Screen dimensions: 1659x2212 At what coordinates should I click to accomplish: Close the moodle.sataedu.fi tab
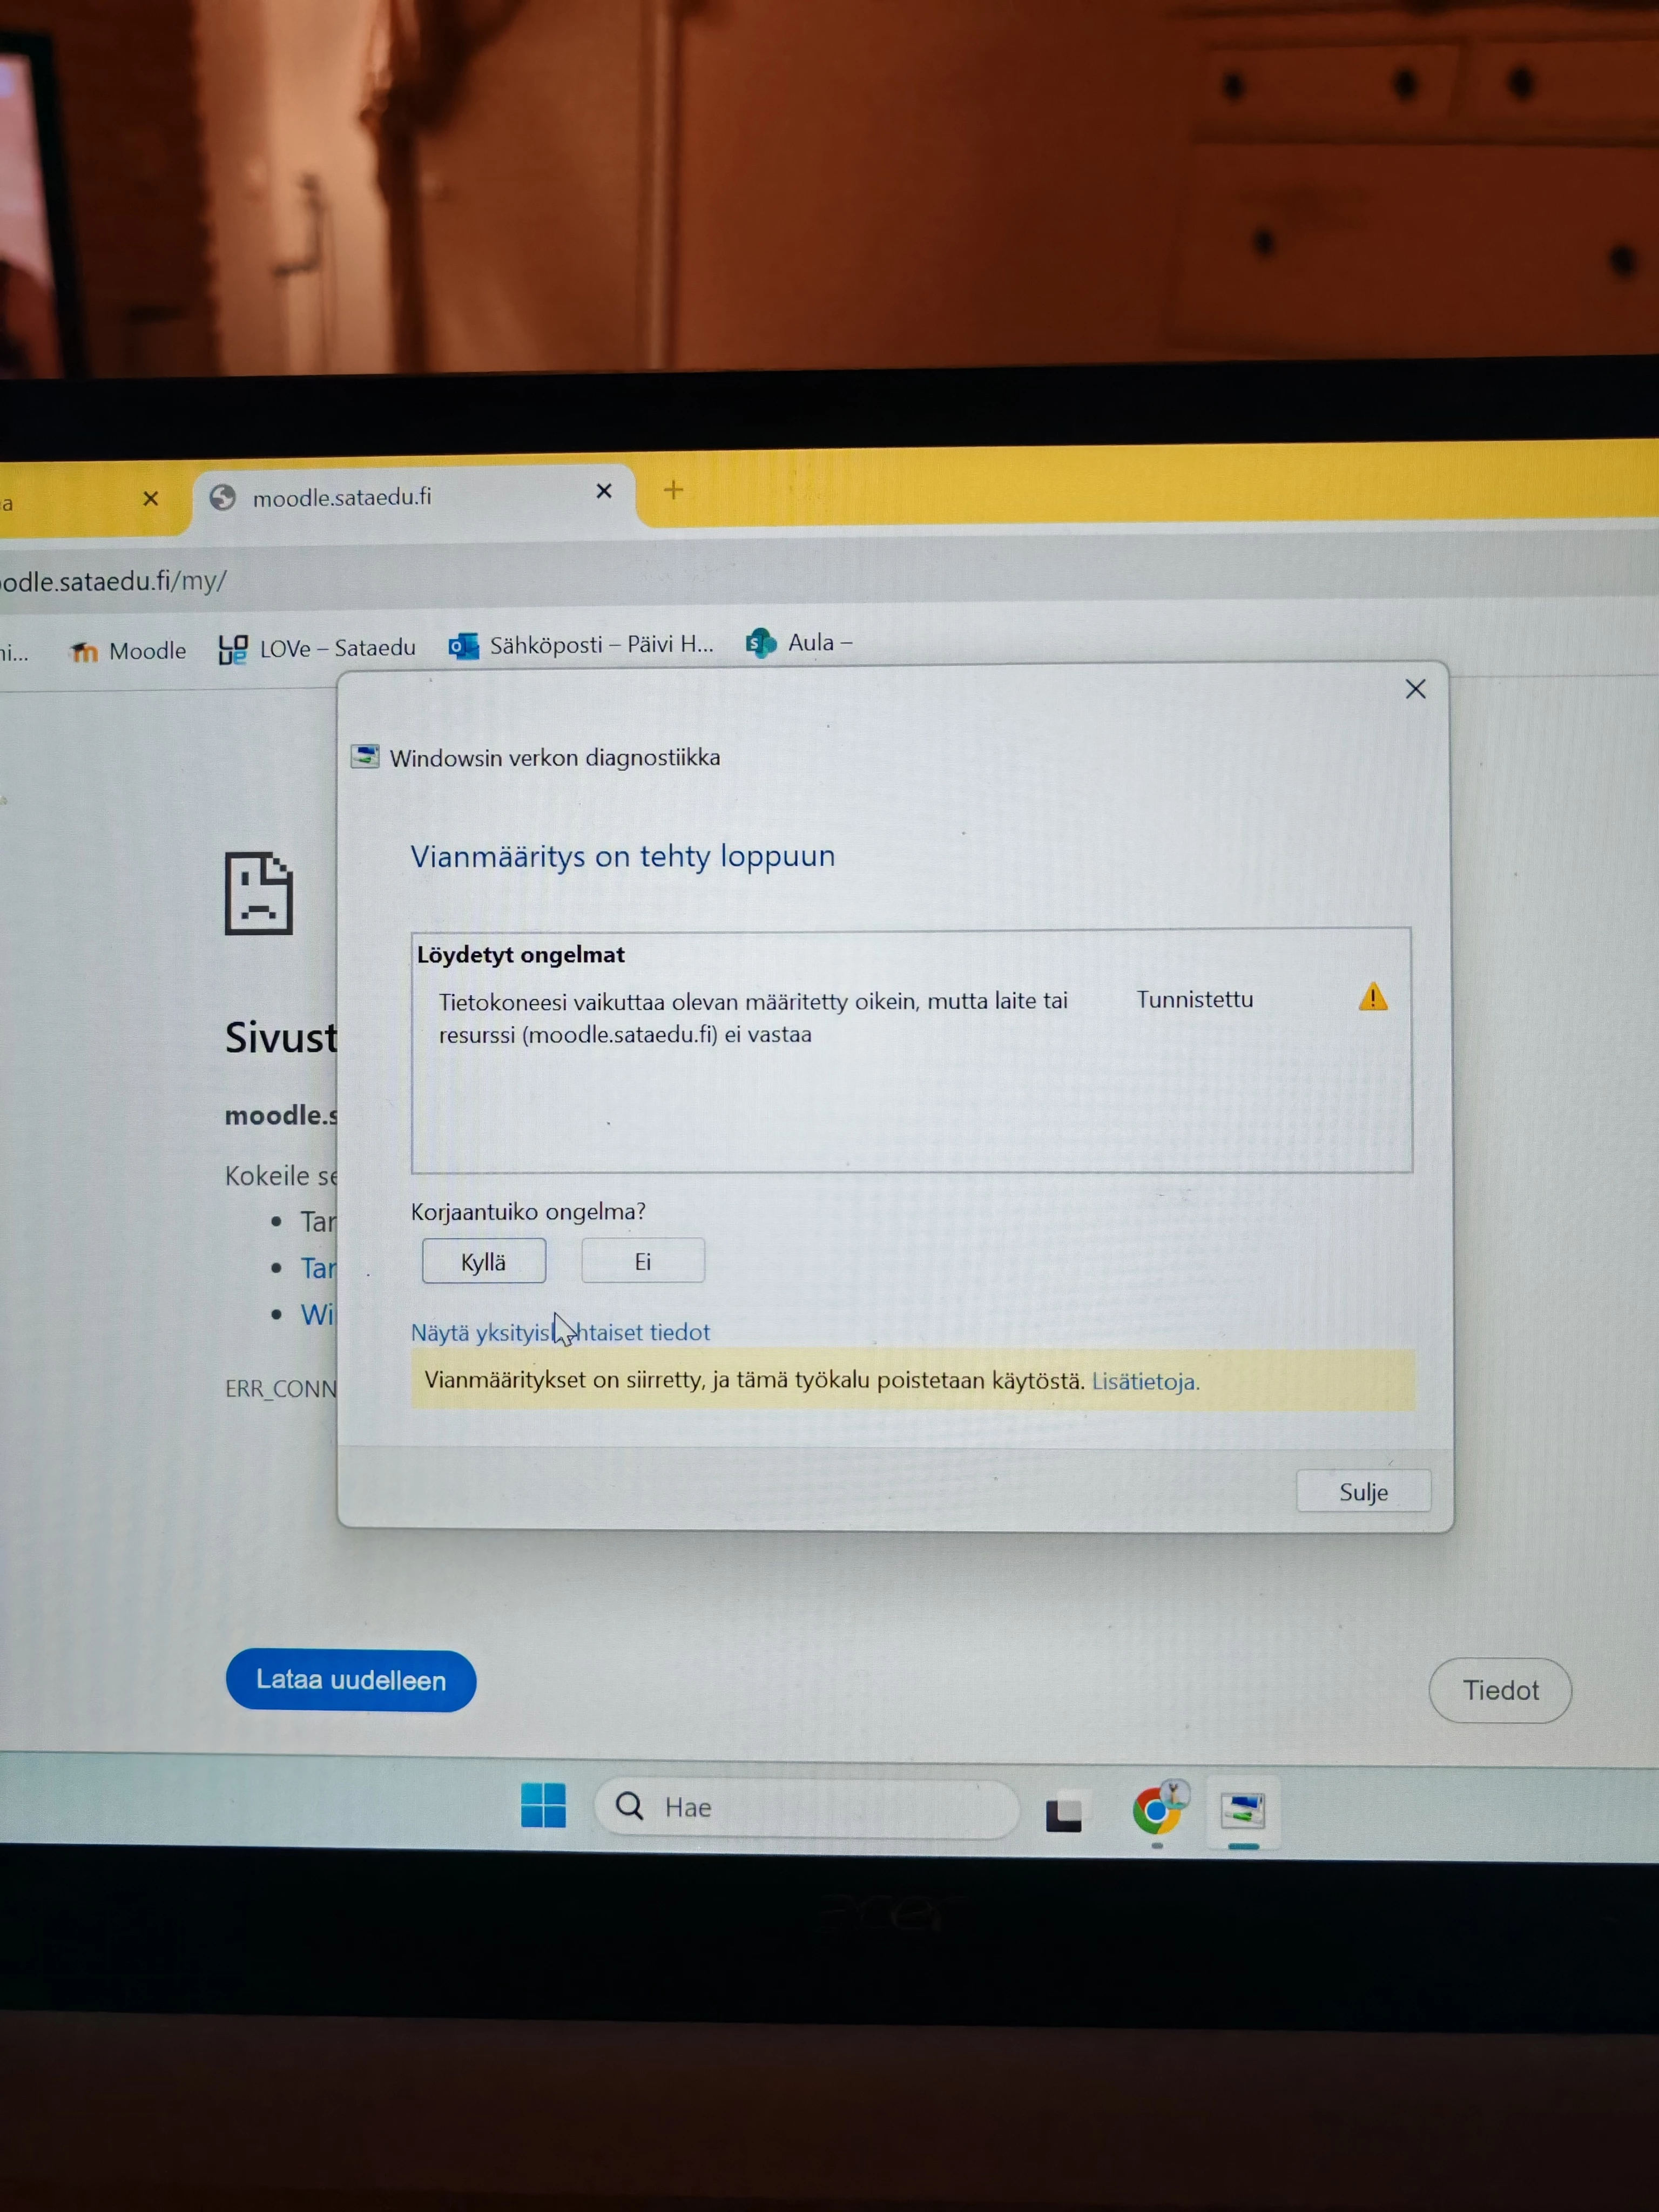[604, 491]
